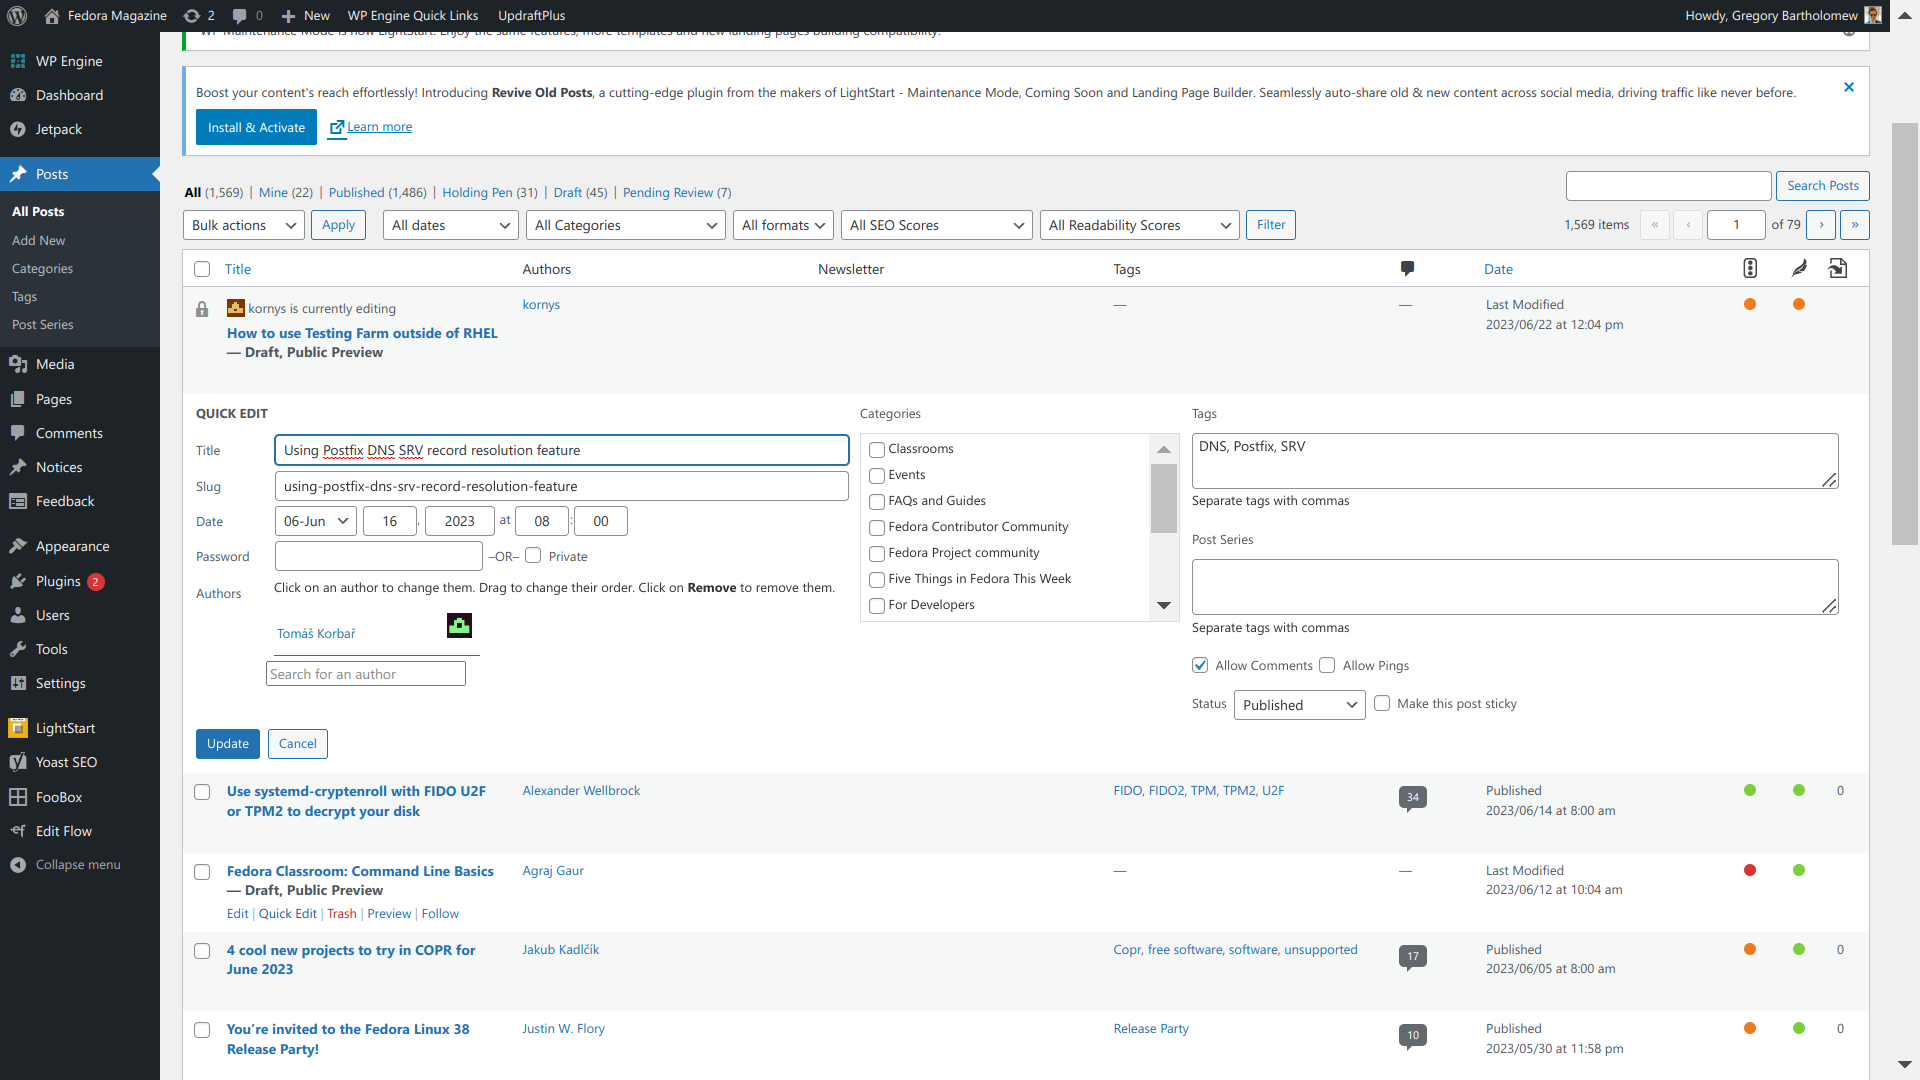Screen dimensions: 1920x1080
Task: Open the Post Series submenu item
Action: [x=42, y=325]
